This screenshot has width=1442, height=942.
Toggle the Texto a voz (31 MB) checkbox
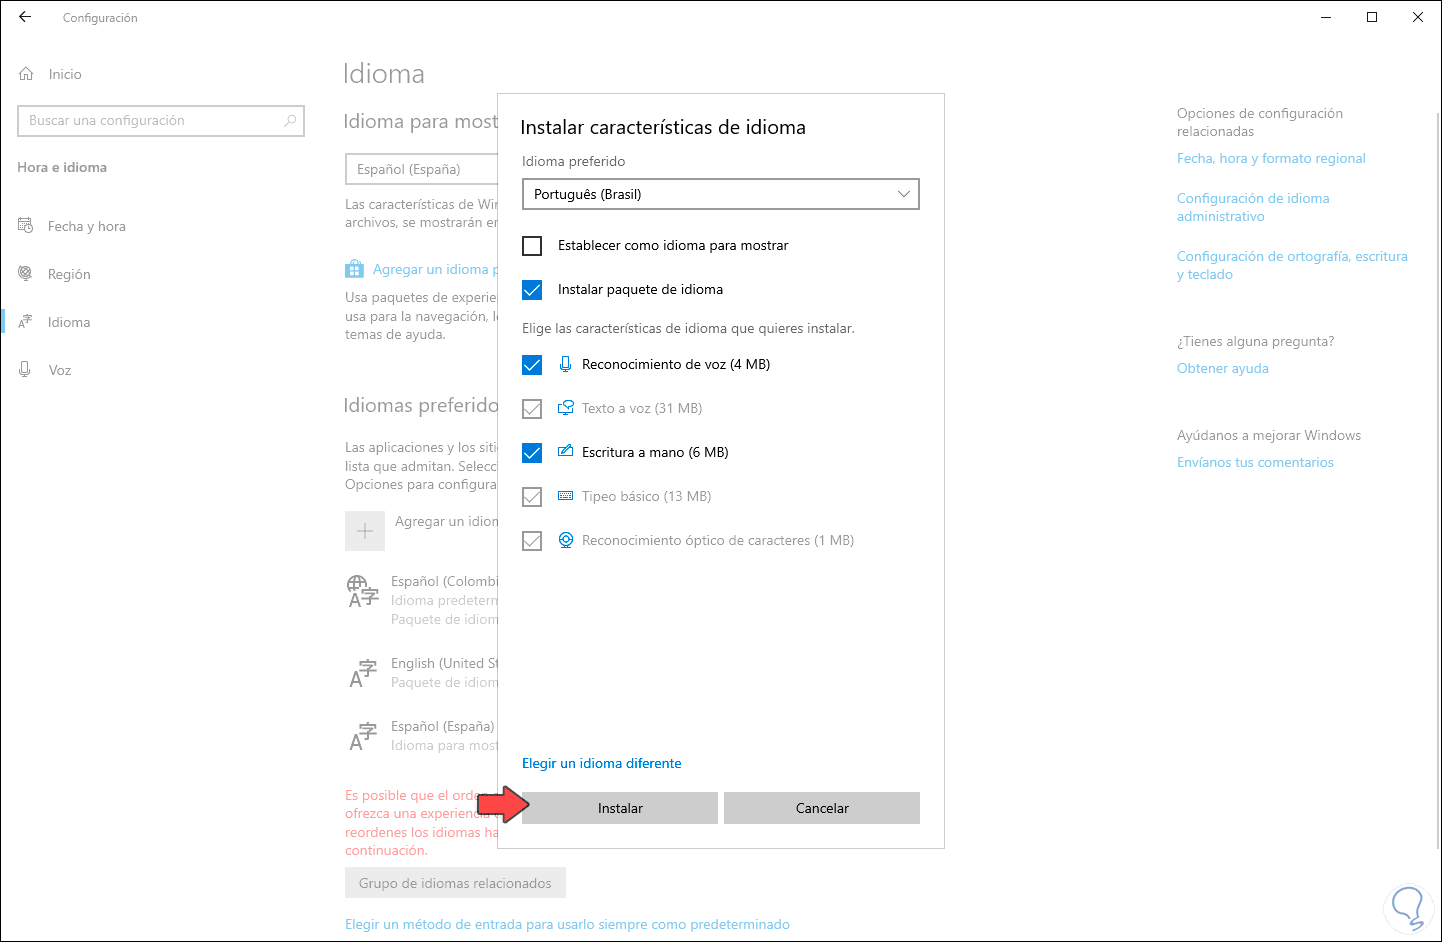click(532, 409)
